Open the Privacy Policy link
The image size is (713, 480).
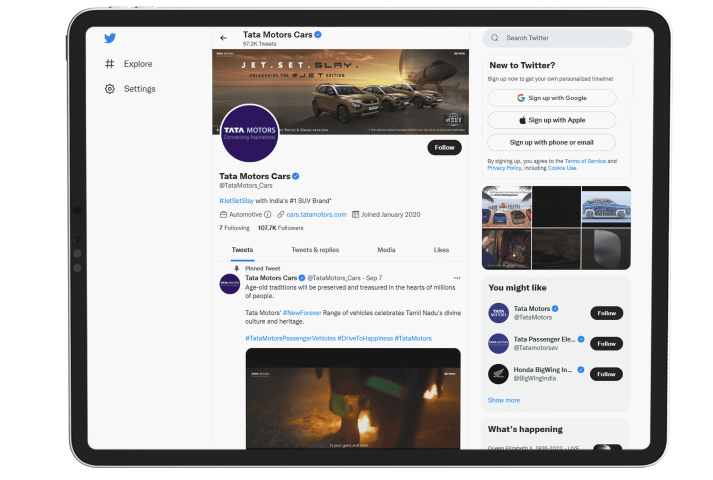504,168
